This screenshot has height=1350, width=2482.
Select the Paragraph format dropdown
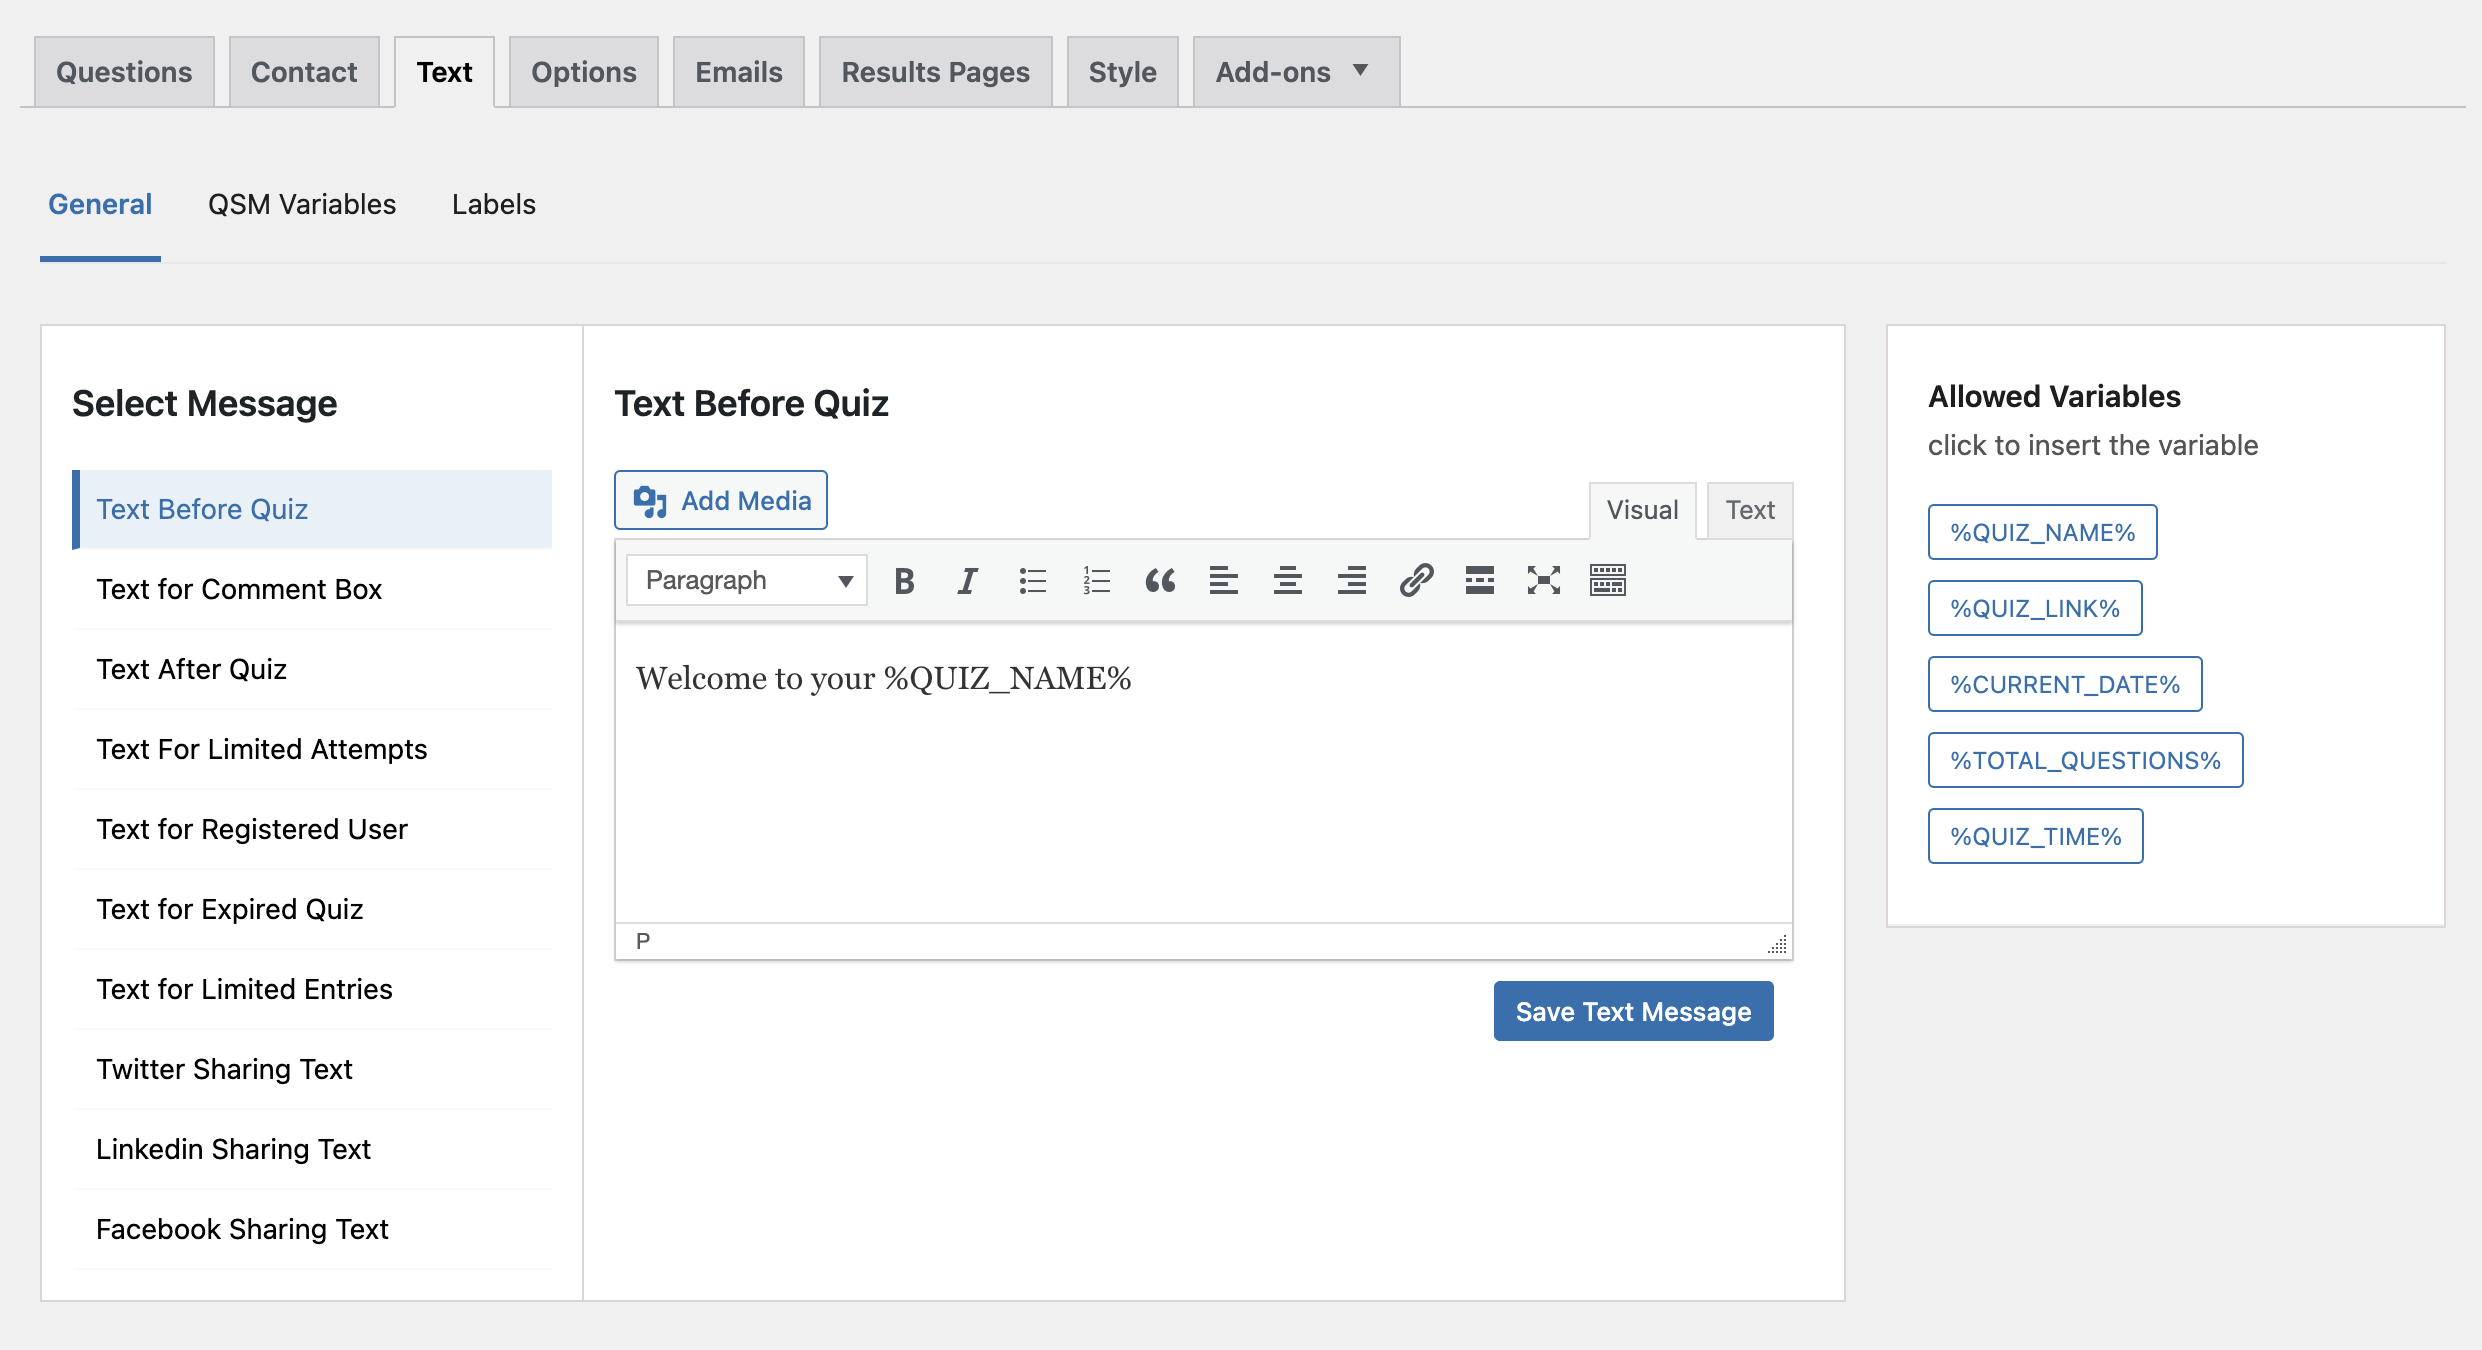pyautogui.click(x=743, y=580)
